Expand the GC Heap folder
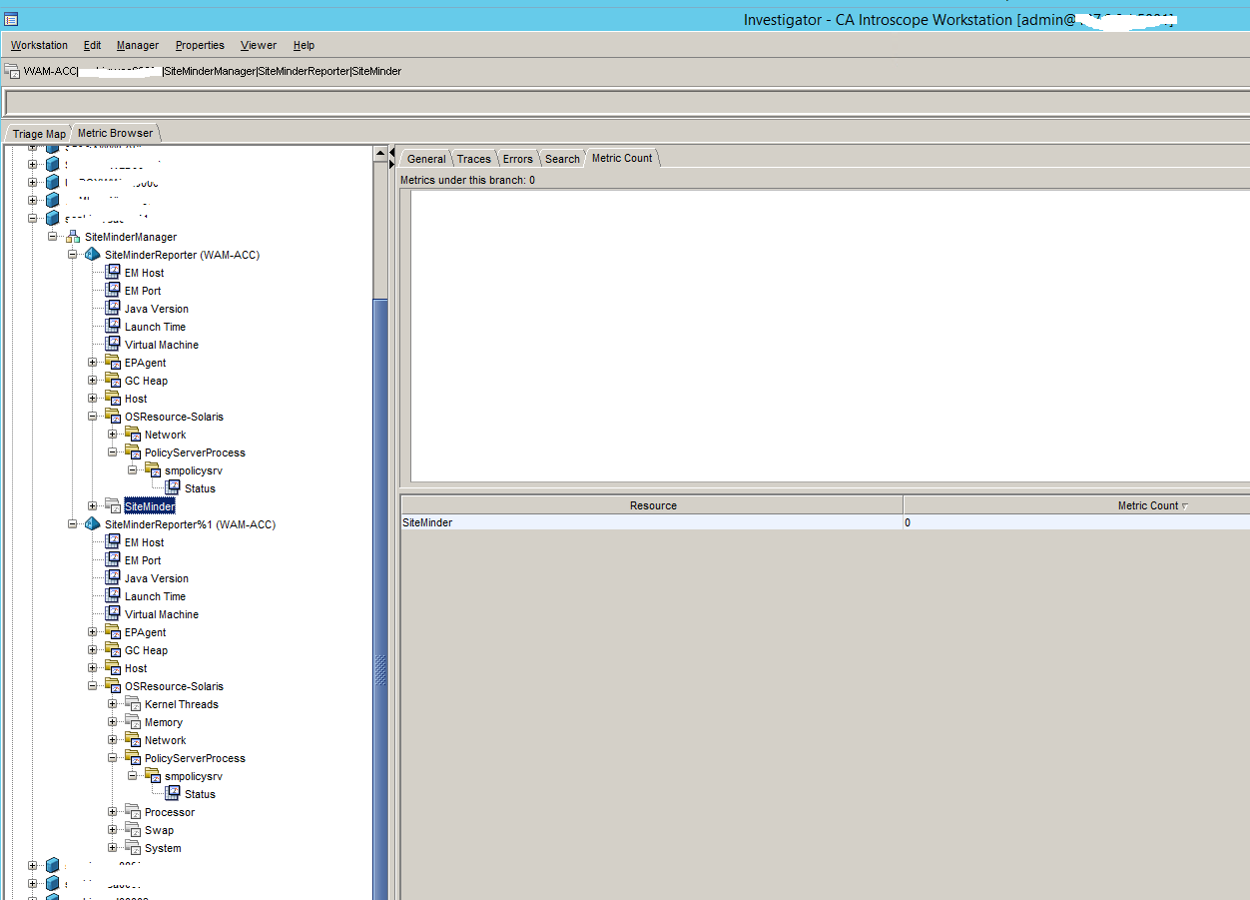Screen dimensions: 1250x900 coord(91,380)
